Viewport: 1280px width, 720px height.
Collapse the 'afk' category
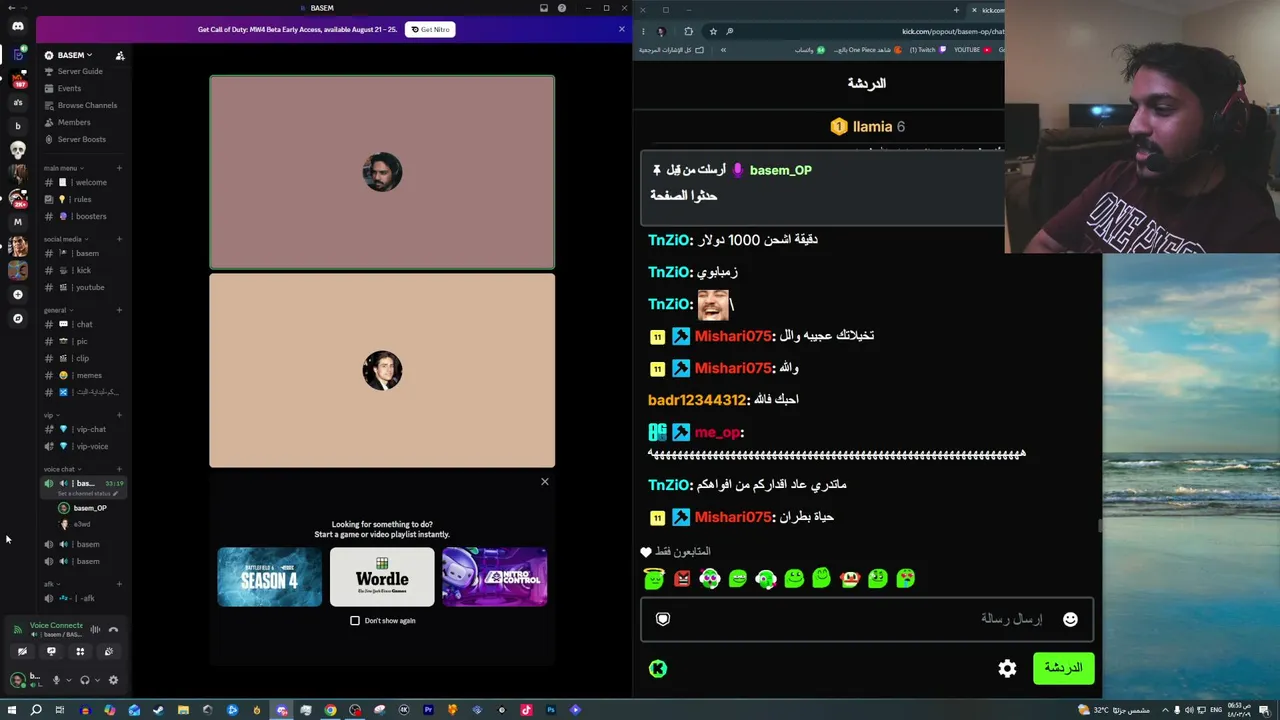coord(51,584)
